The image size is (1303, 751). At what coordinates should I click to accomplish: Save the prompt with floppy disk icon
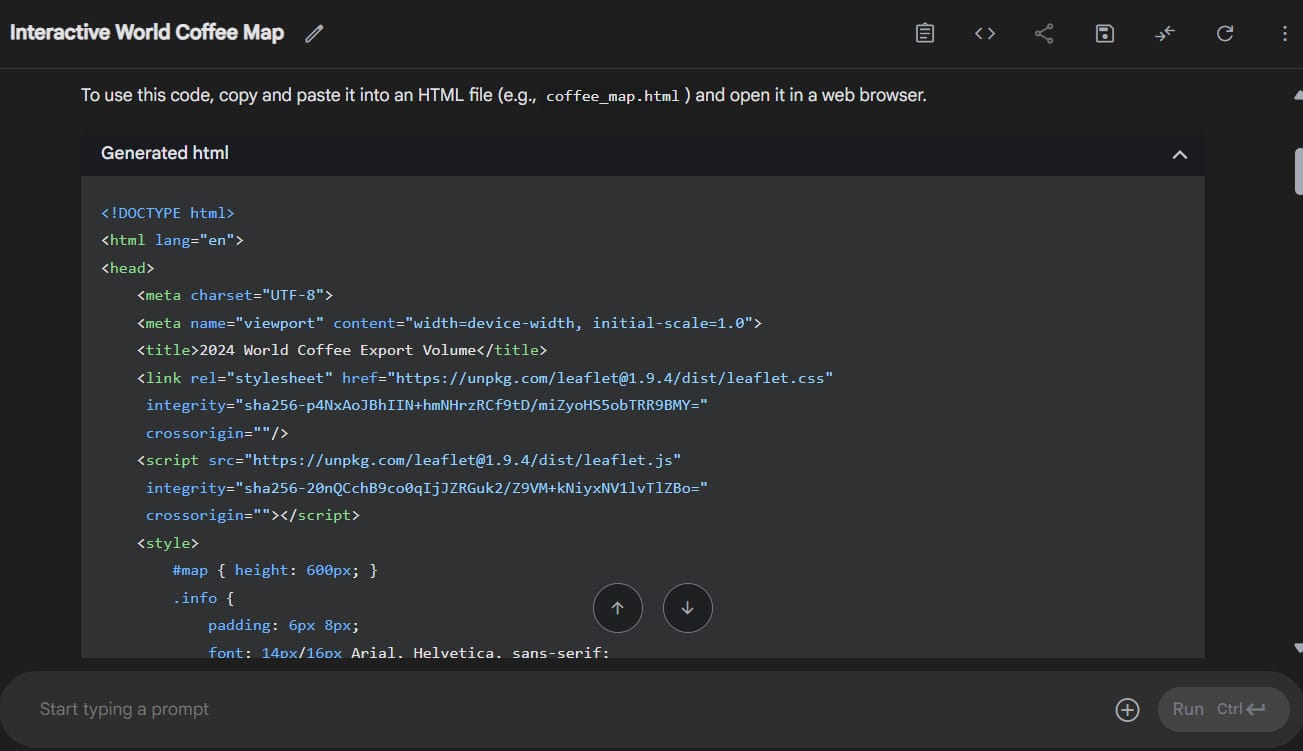point(1104,33)
